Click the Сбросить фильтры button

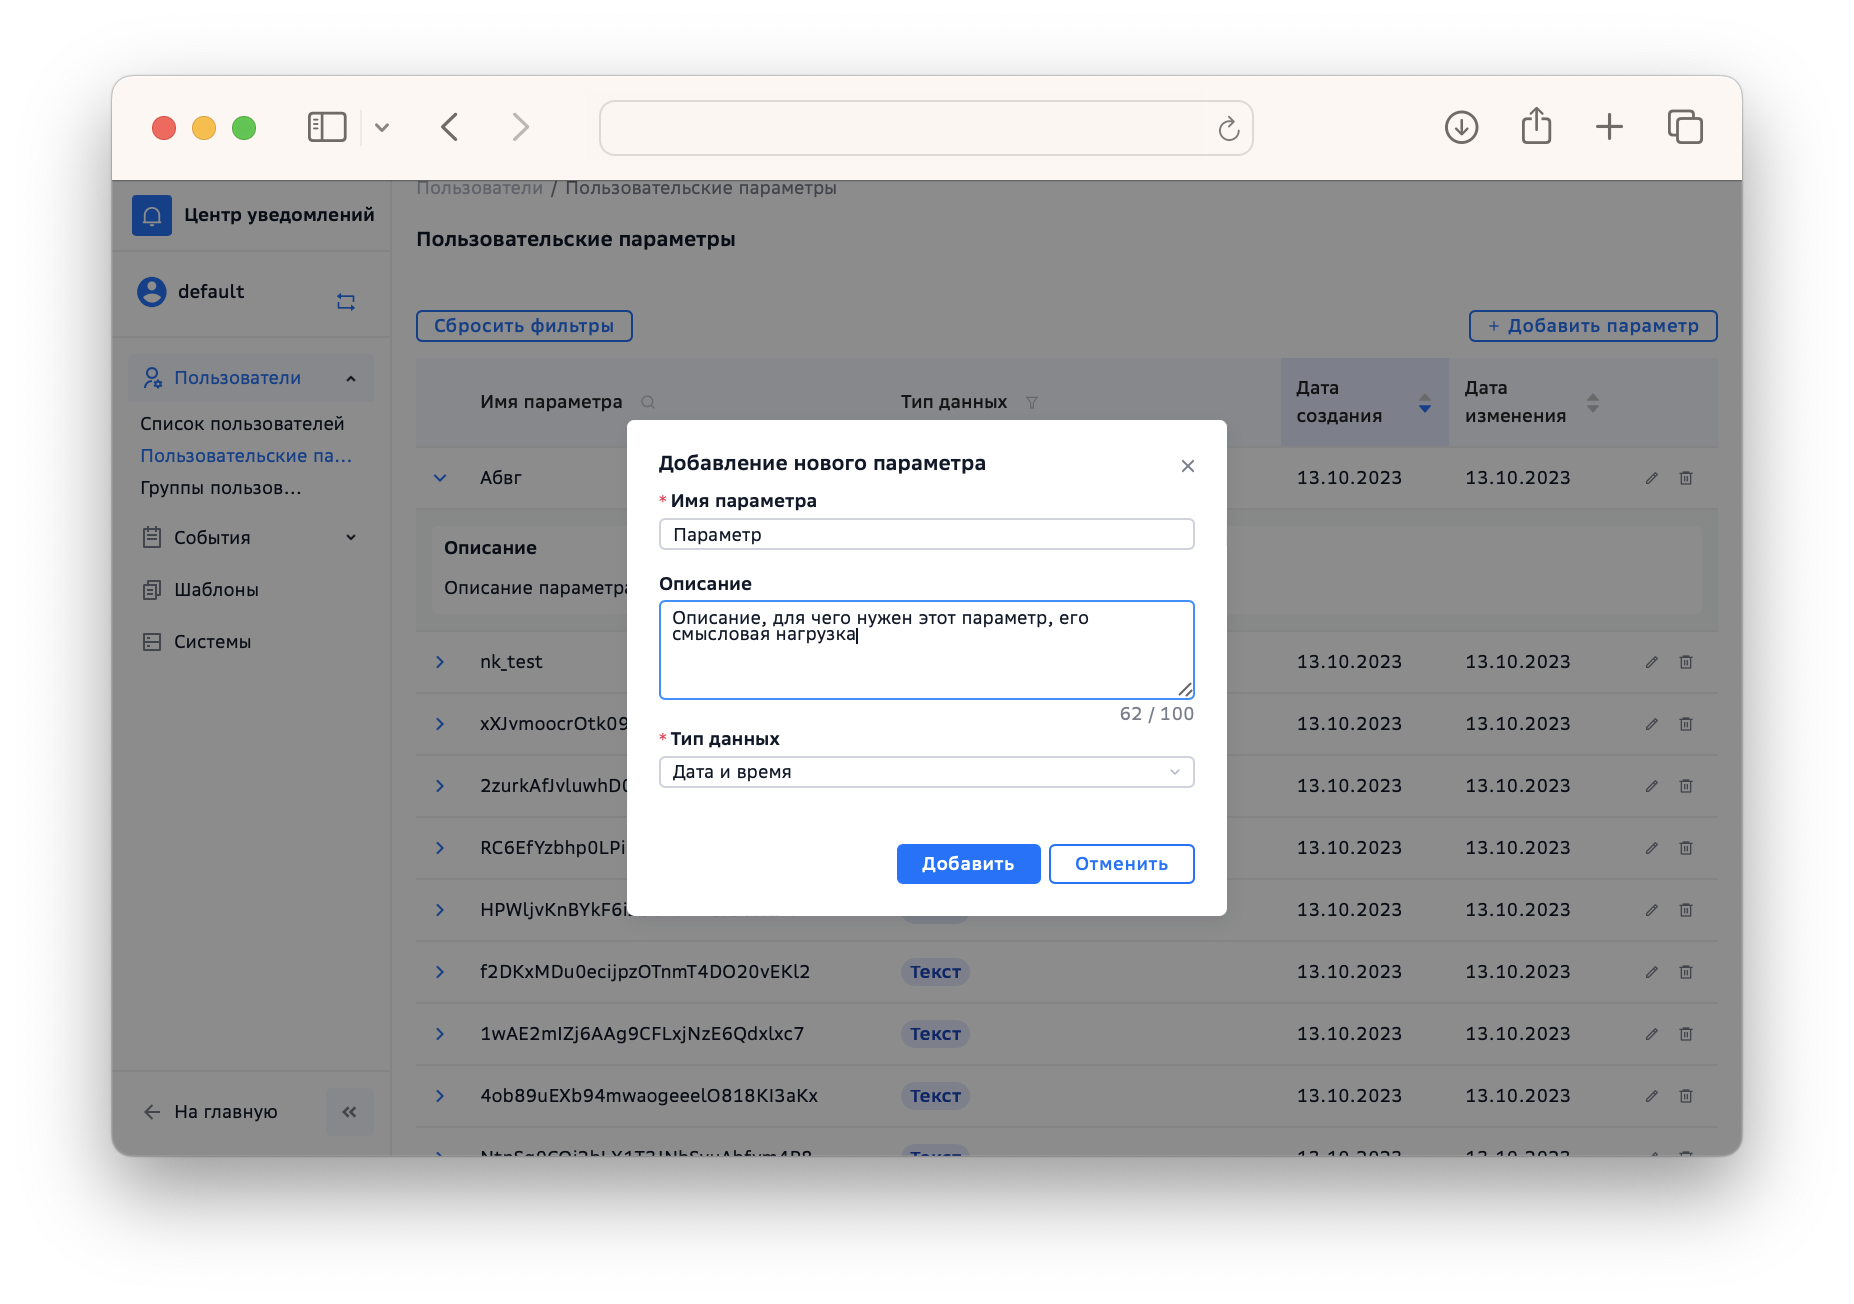tap(524, 326)
